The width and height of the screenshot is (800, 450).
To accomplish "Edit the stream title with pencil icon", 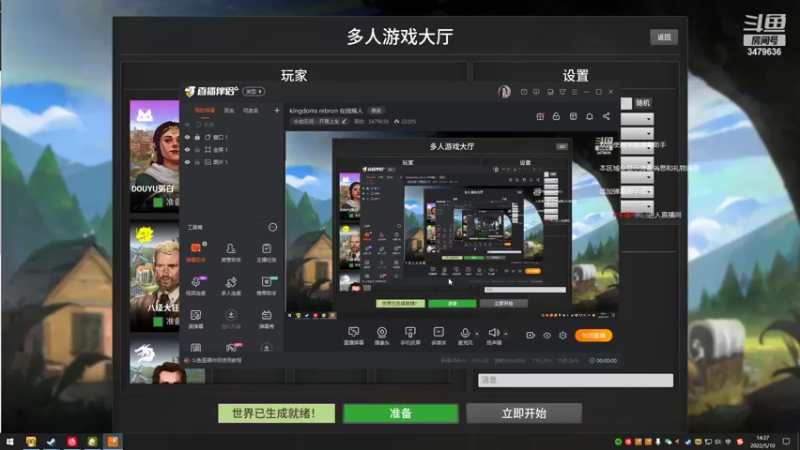I will pyautogui.click(x=344, y=121).
